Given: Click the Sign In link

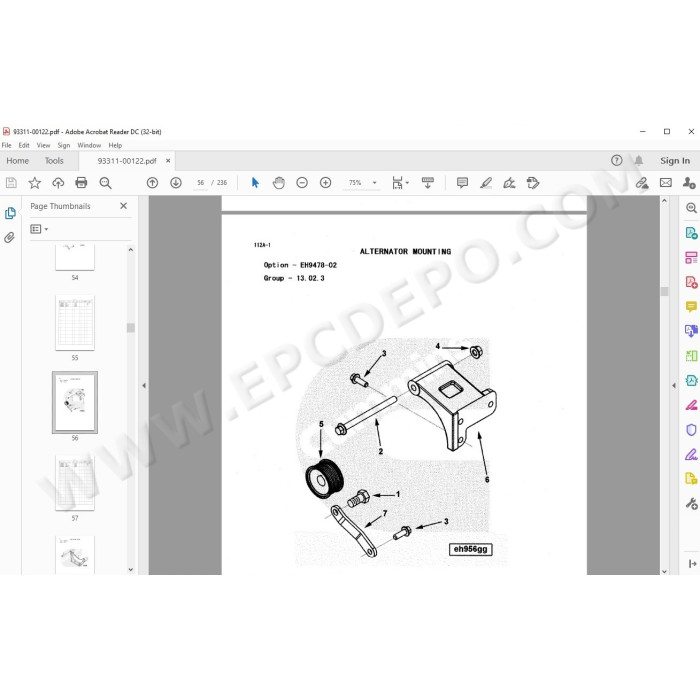Looking at the screenshot, I should [x=675, y=161].
